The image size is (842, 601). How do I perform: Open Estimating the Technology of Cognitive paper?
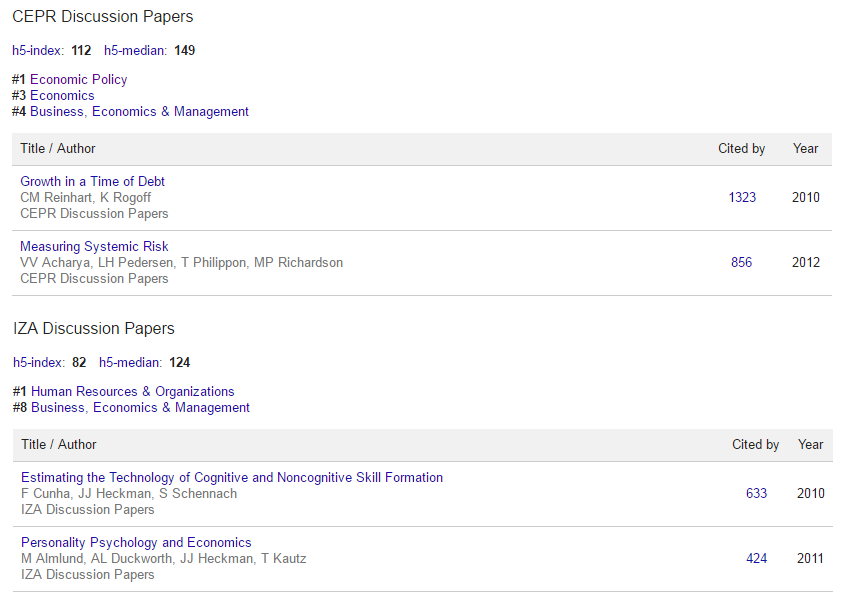click(x=232, y=477)
